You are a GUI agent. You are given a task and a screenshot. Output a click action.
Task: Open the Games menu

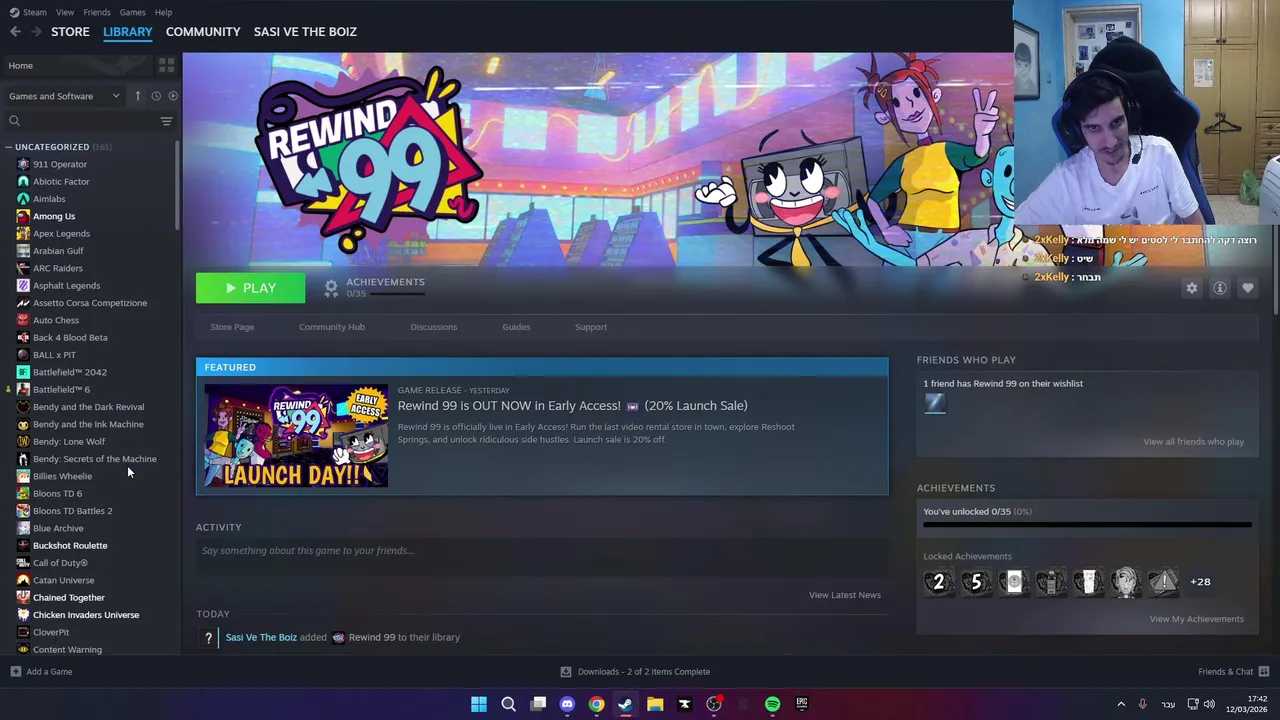[x=132, y=12]
